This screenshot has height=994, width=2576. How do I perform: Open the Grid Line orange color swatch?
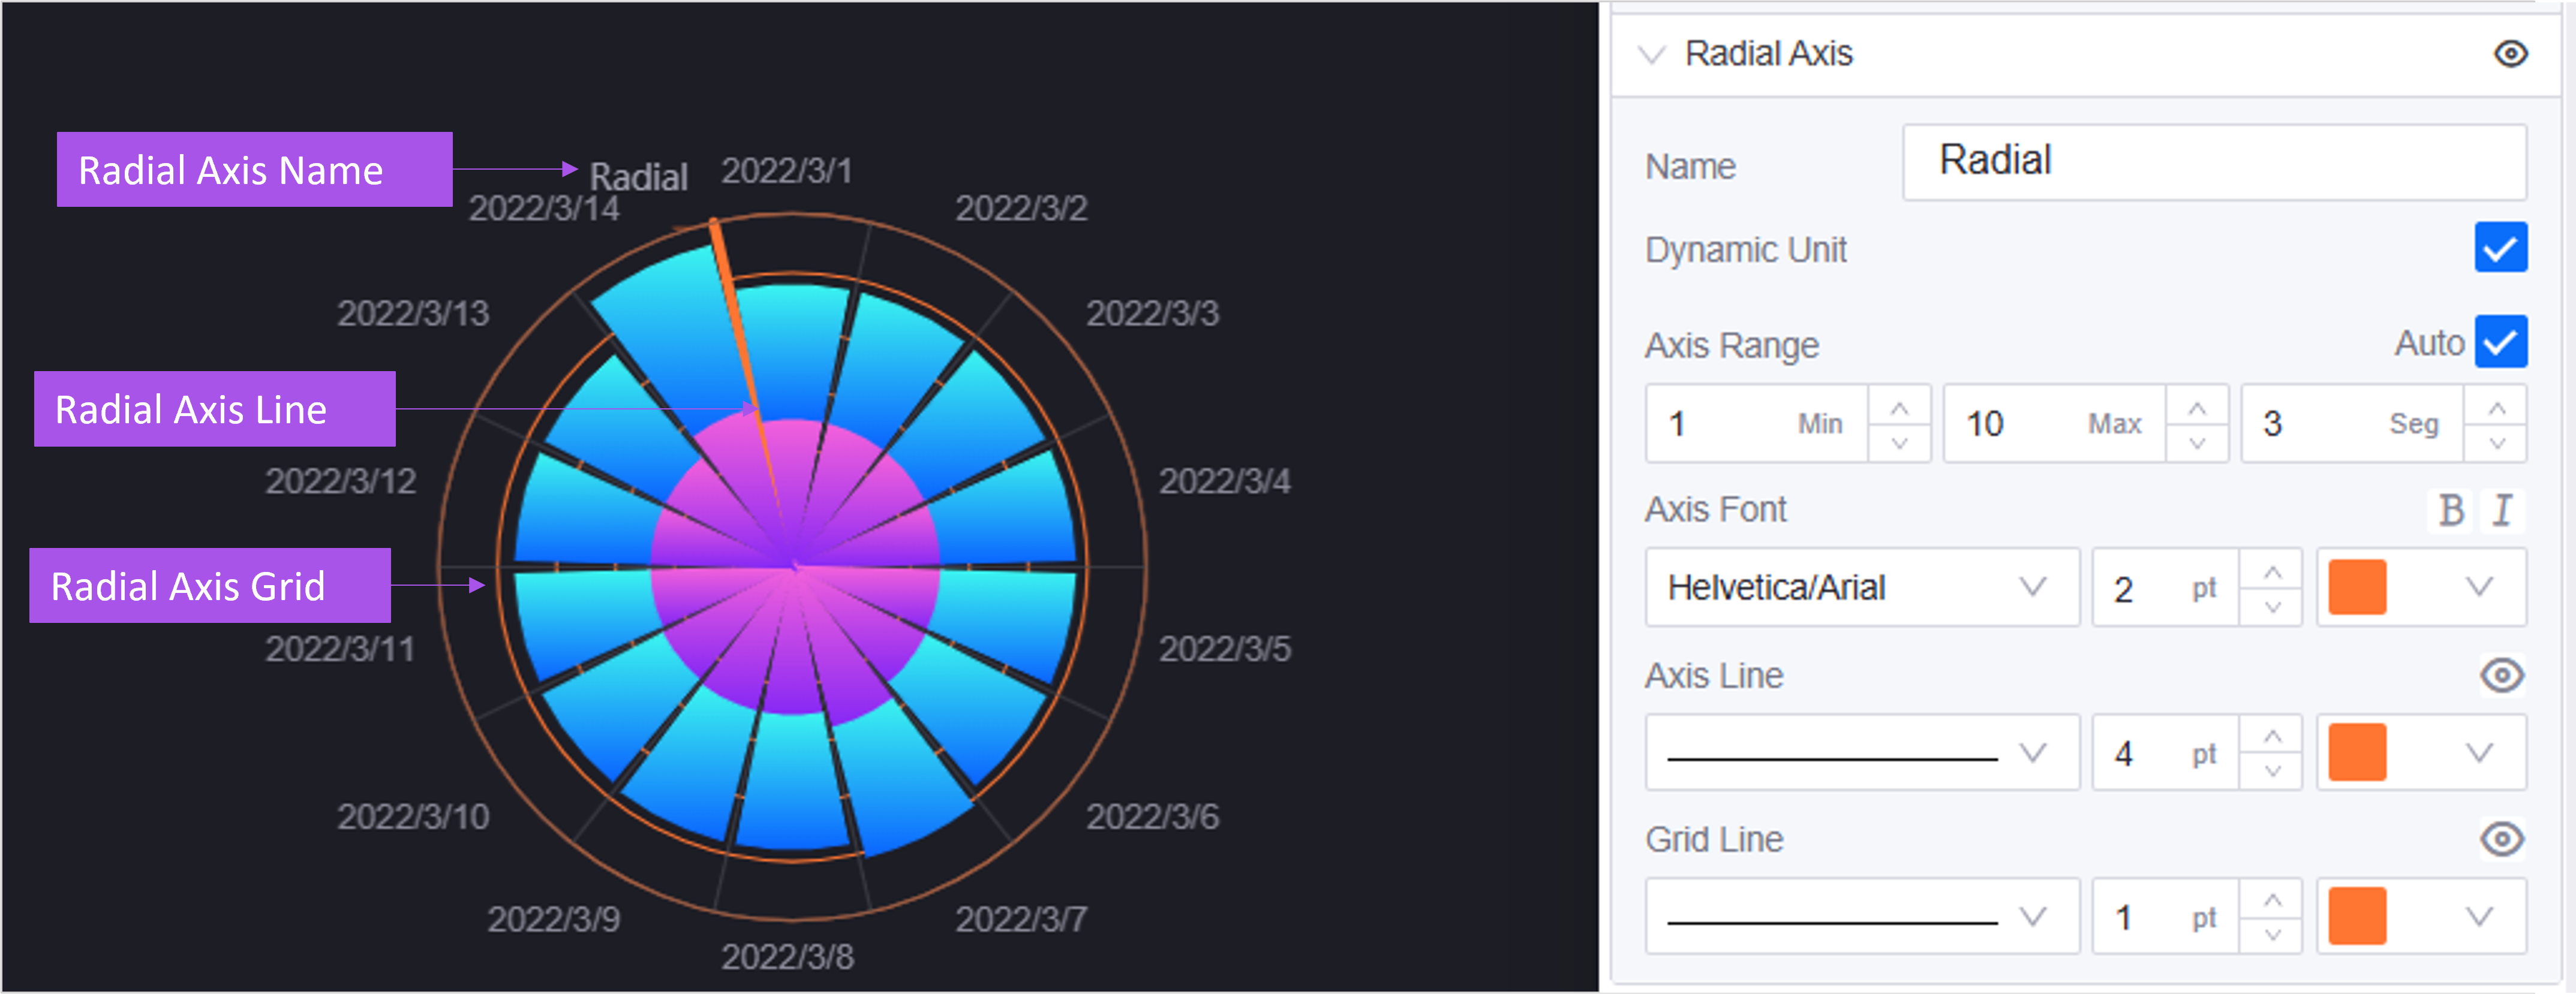tap(2357, 917)
